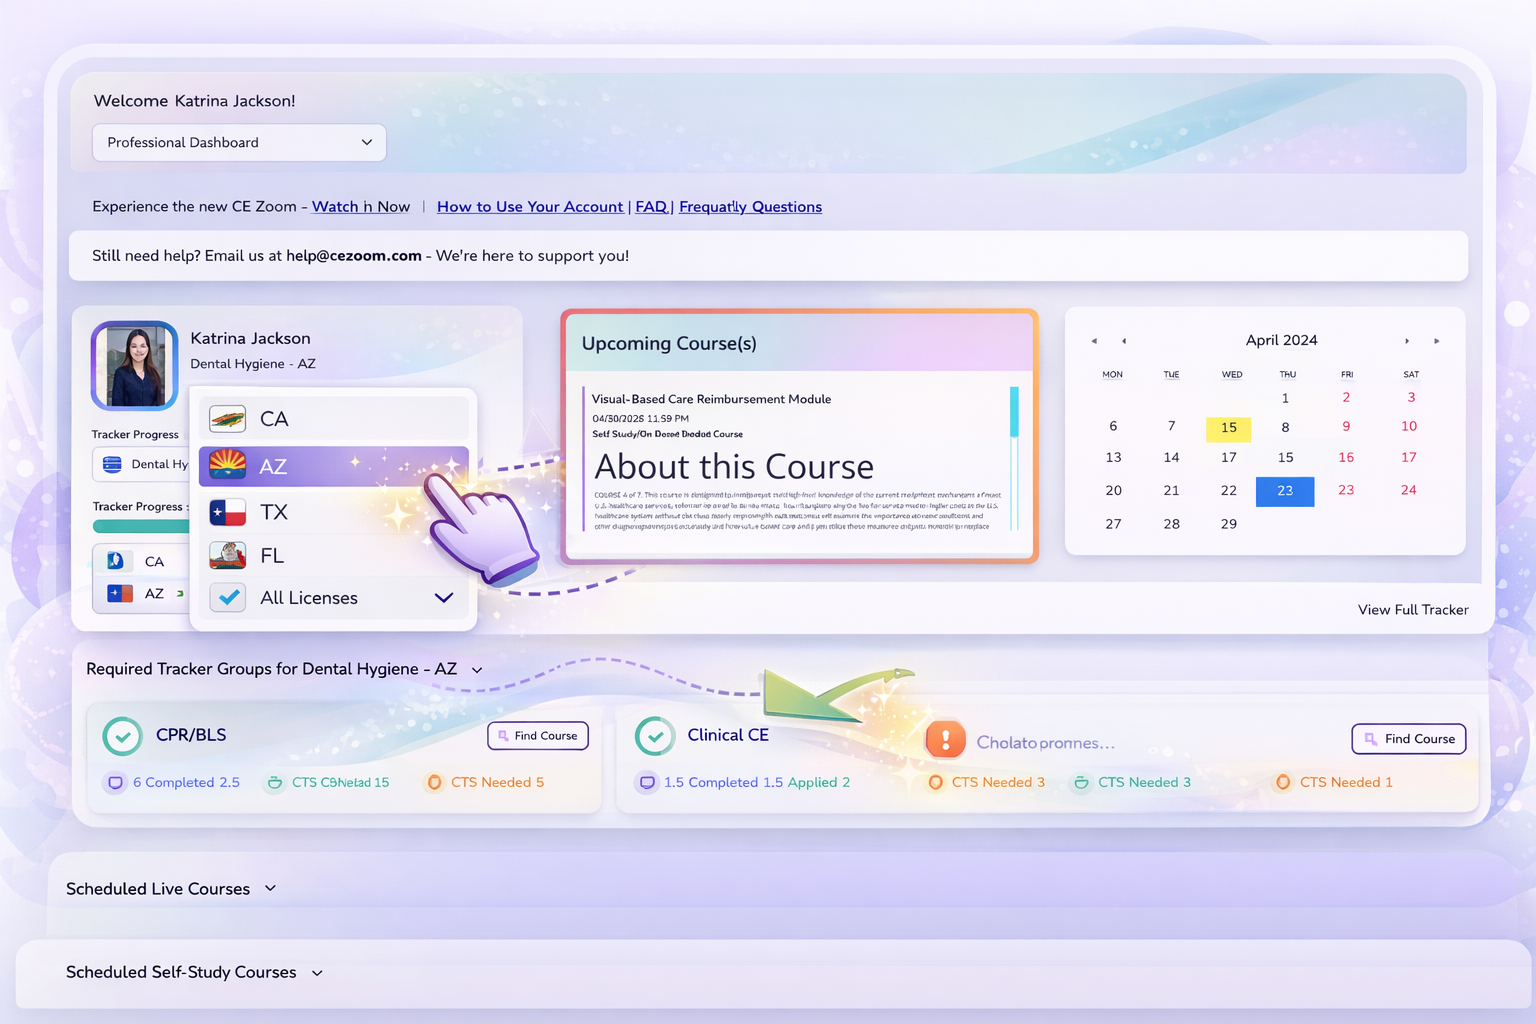Viewport: 1536px width, 1024px height.
Task: Choose TX from the license menu
Action: pyautogui.click(x=334, y=512)
